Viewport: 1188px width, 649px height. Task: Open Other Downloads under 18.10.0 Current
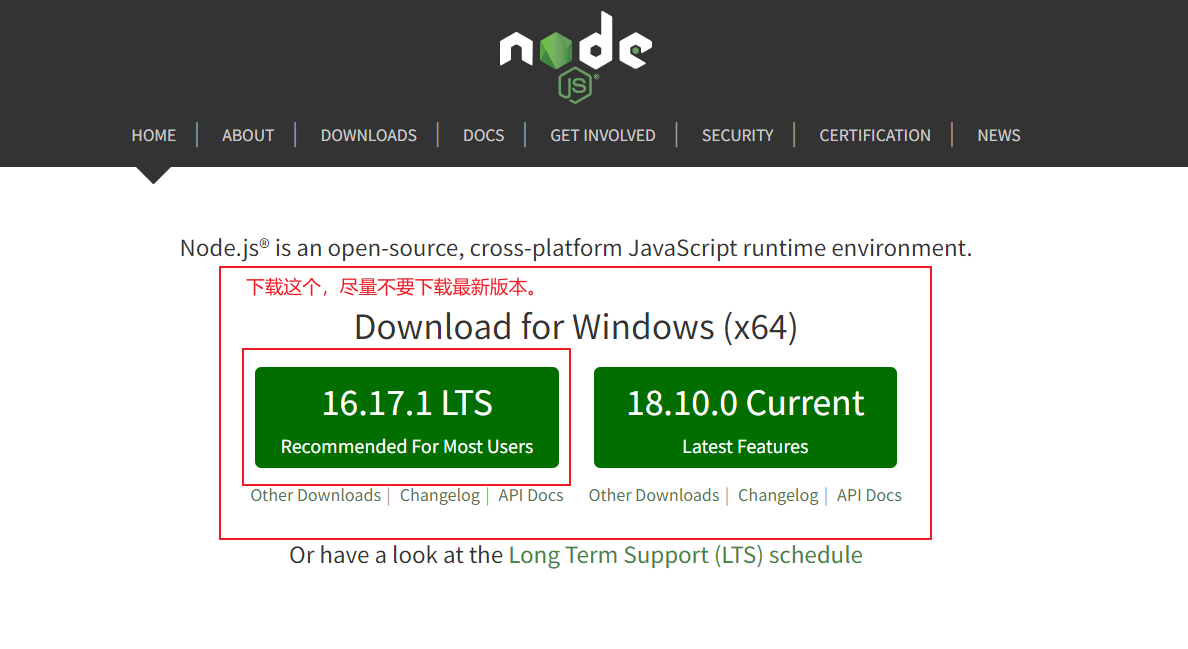tap(654, 495)
